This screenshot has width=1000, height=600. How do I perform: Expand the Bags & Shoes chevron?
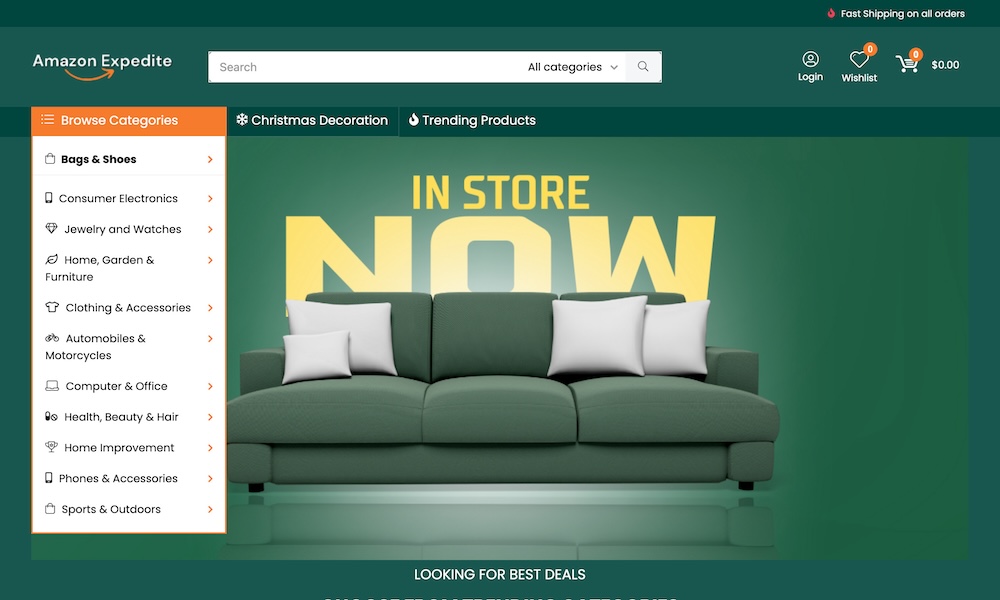tap(210, 159)
